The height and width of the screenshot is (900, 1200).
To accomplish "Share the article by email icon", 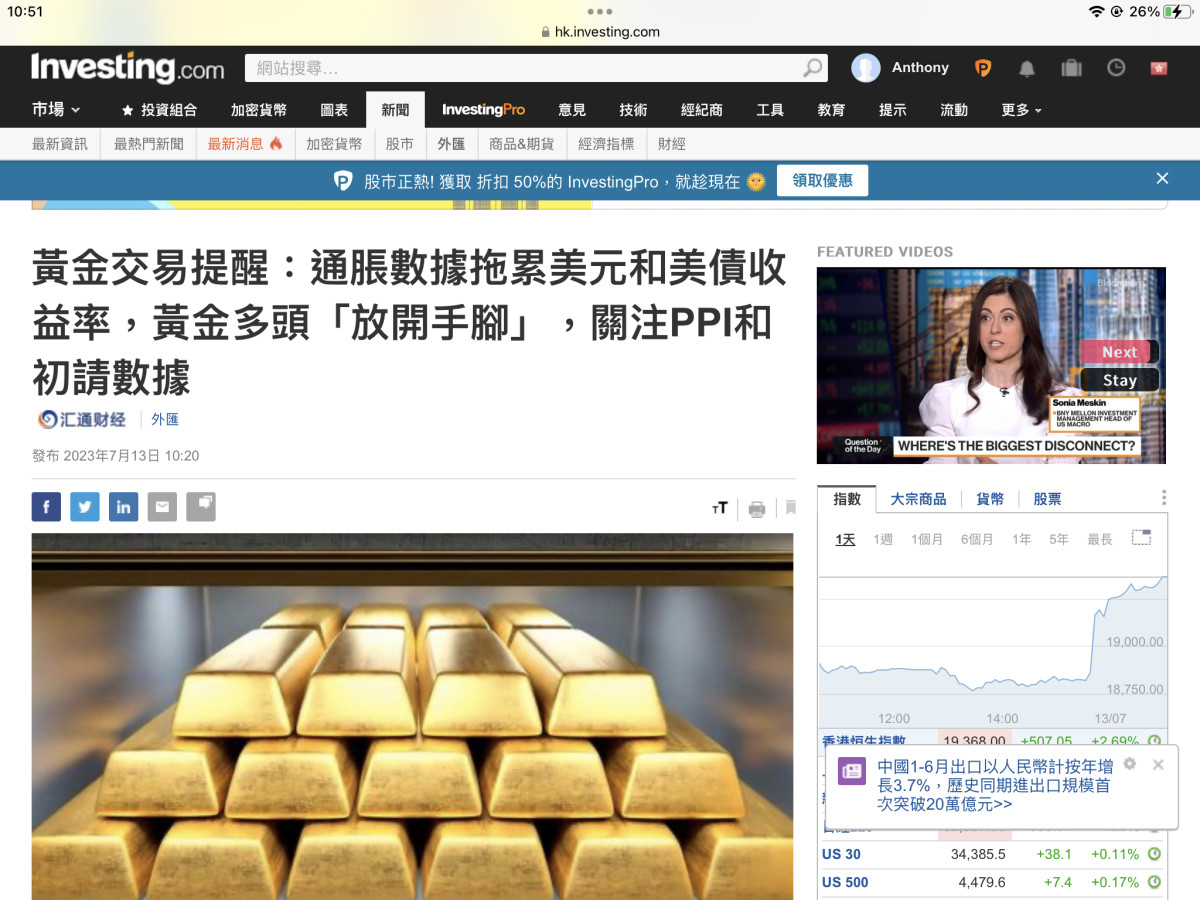I will (x=162, y=507).
